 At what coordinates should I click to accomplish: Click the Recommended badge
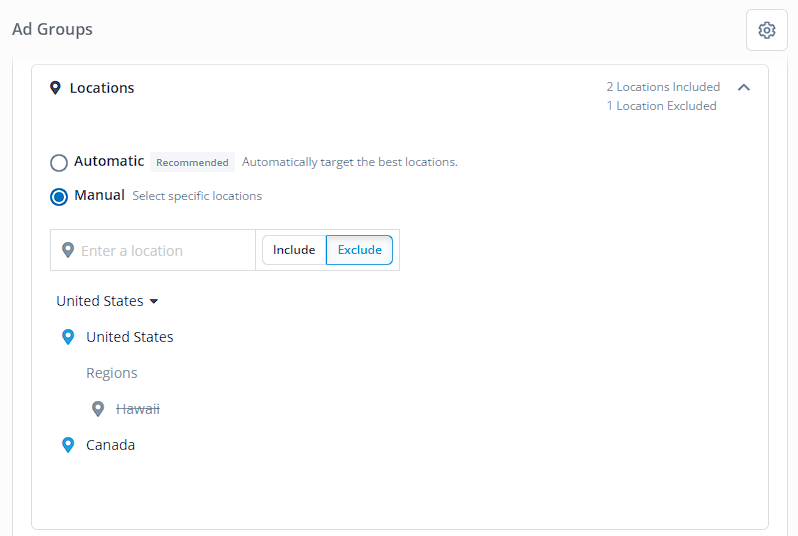click(192, 162)
